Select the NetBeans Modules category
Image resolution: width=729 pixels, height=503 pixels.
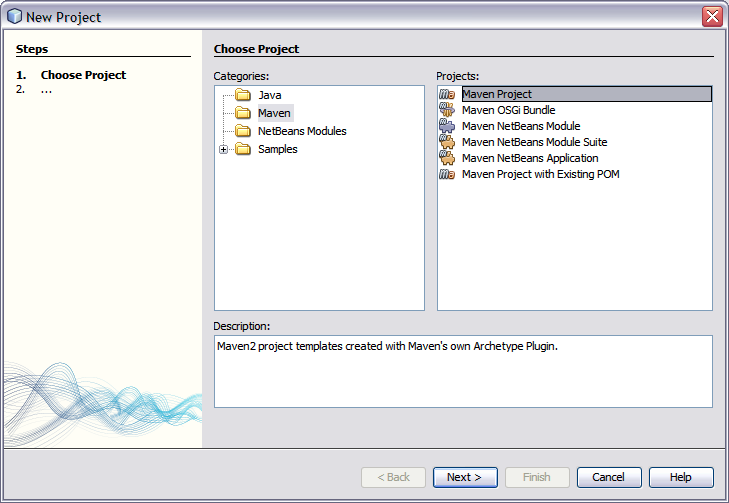point(302,131)
